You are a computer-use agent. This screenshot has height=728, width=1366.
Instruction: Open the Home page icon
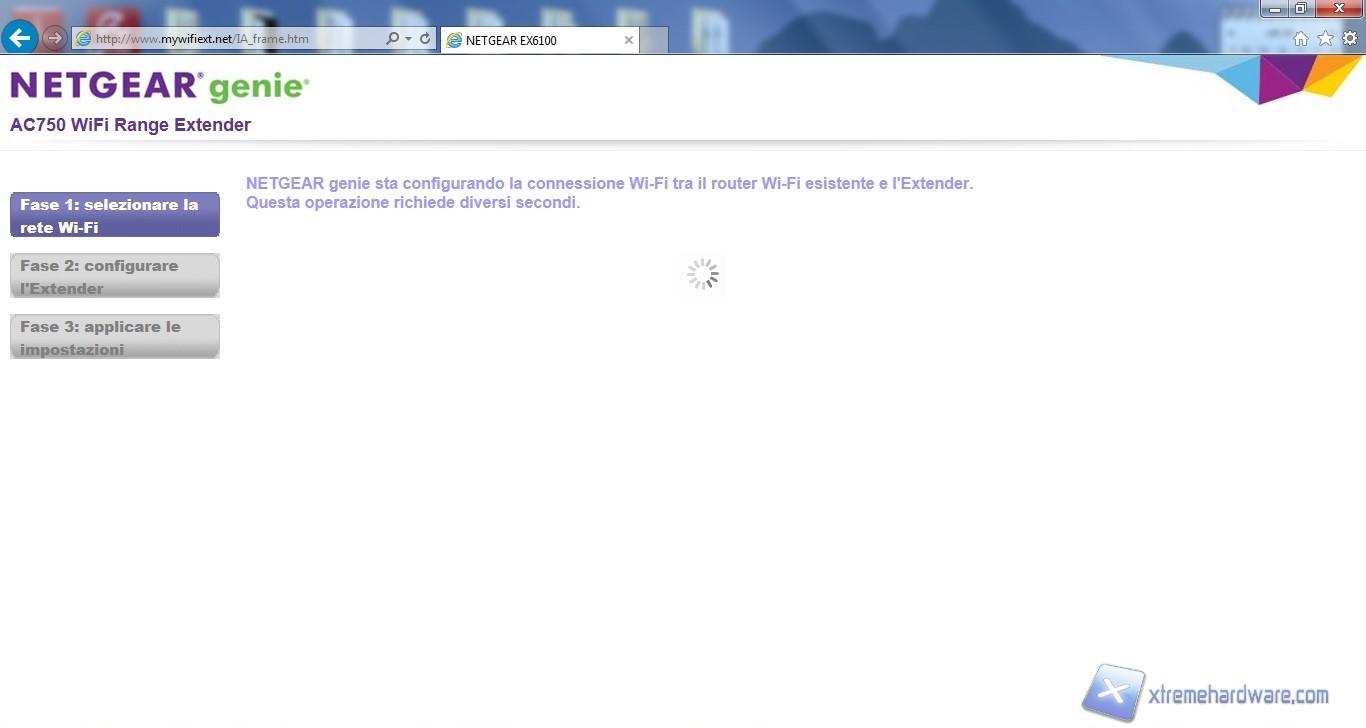[x=1301, y=39]
